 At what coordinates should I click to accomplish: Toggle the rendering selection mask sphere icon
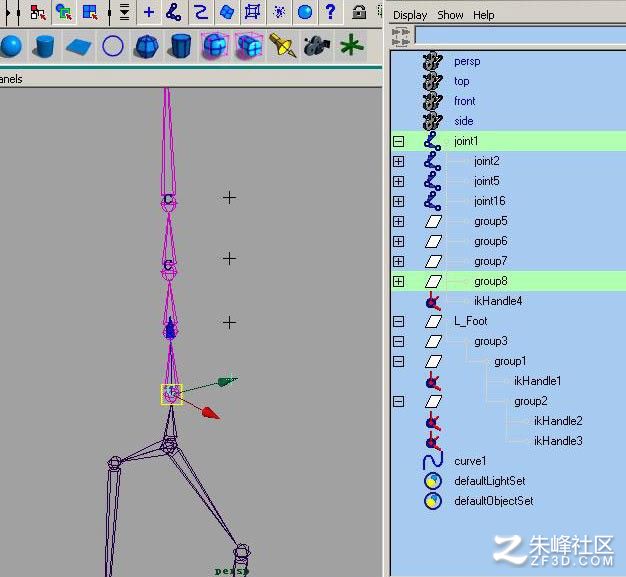[305, 12]
